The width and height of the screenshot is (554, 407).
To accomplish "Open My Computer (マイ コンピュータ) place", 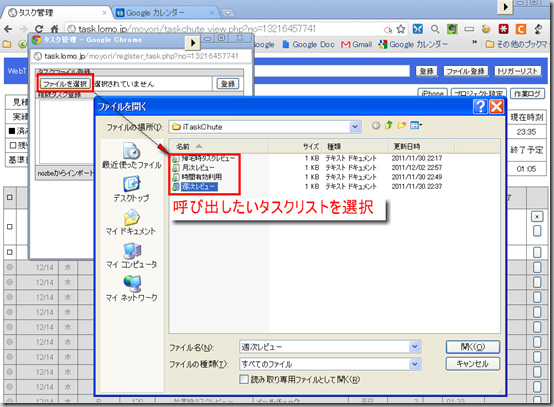I will click(x=132, y=255).
